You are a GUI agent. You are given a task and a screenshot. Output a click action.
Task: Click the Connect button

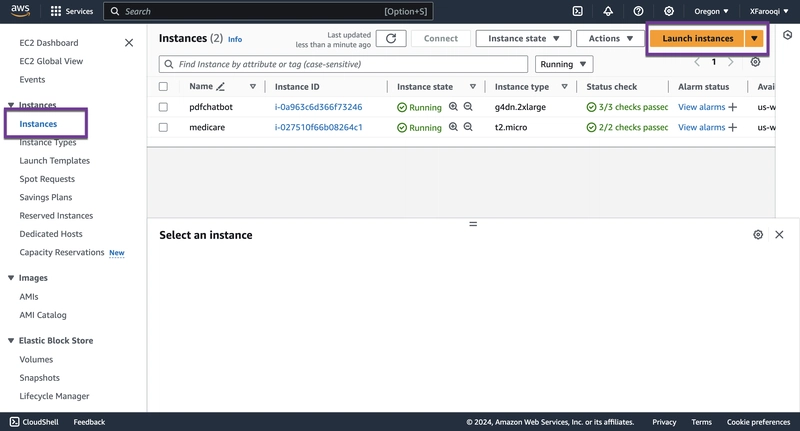(441, 38)
